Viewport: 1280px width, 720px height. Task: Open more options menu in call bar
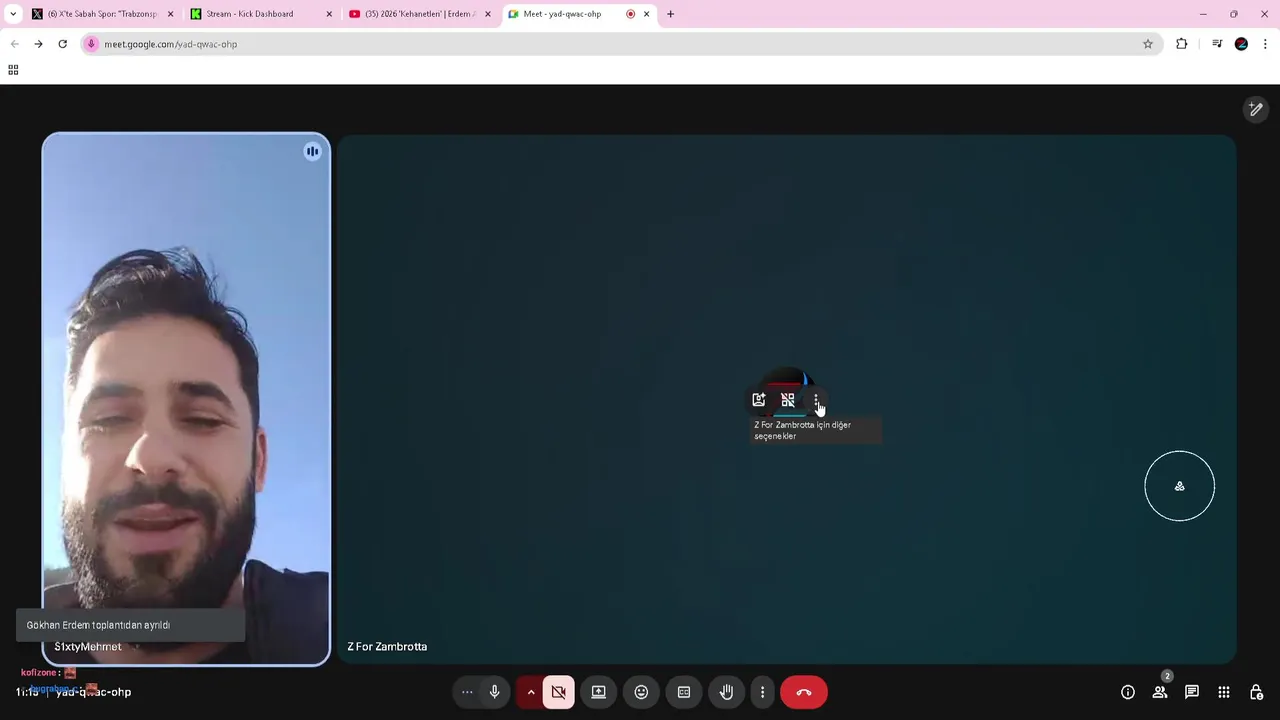click(762, 692)
